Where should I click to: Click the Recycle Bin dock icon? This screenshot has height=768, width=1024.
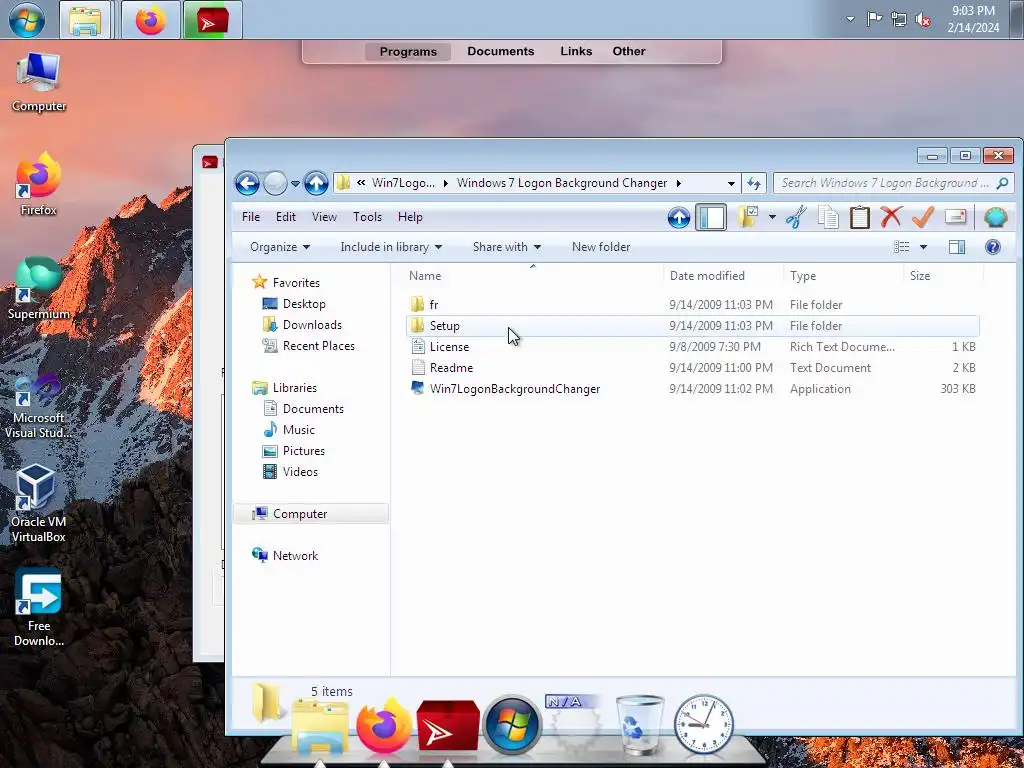(639, 725)
